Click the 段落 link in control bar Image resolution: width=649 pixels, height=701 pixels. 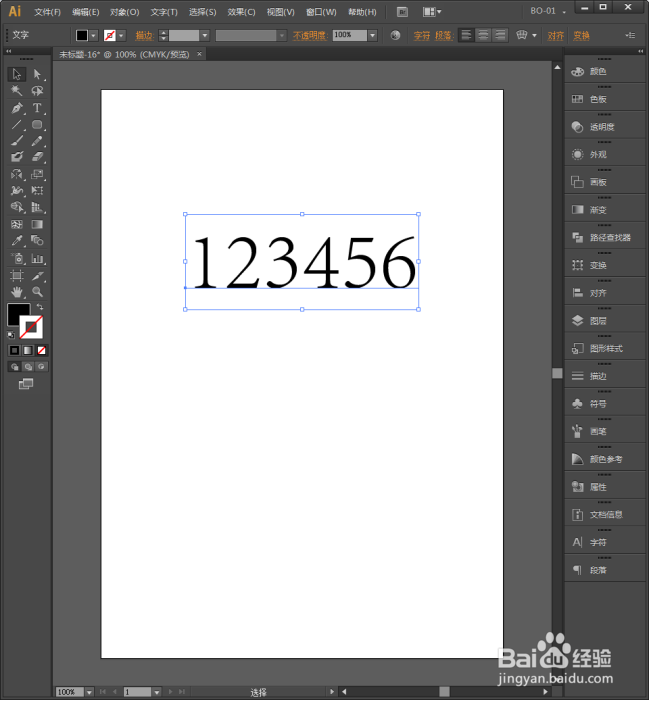pyautogui.click(x=443, y=35)
